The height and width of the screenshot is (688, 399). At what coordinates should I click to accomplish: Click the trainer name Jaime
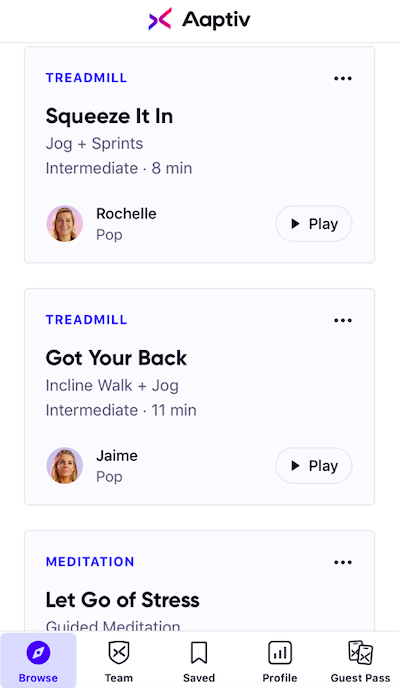[117, 455]
